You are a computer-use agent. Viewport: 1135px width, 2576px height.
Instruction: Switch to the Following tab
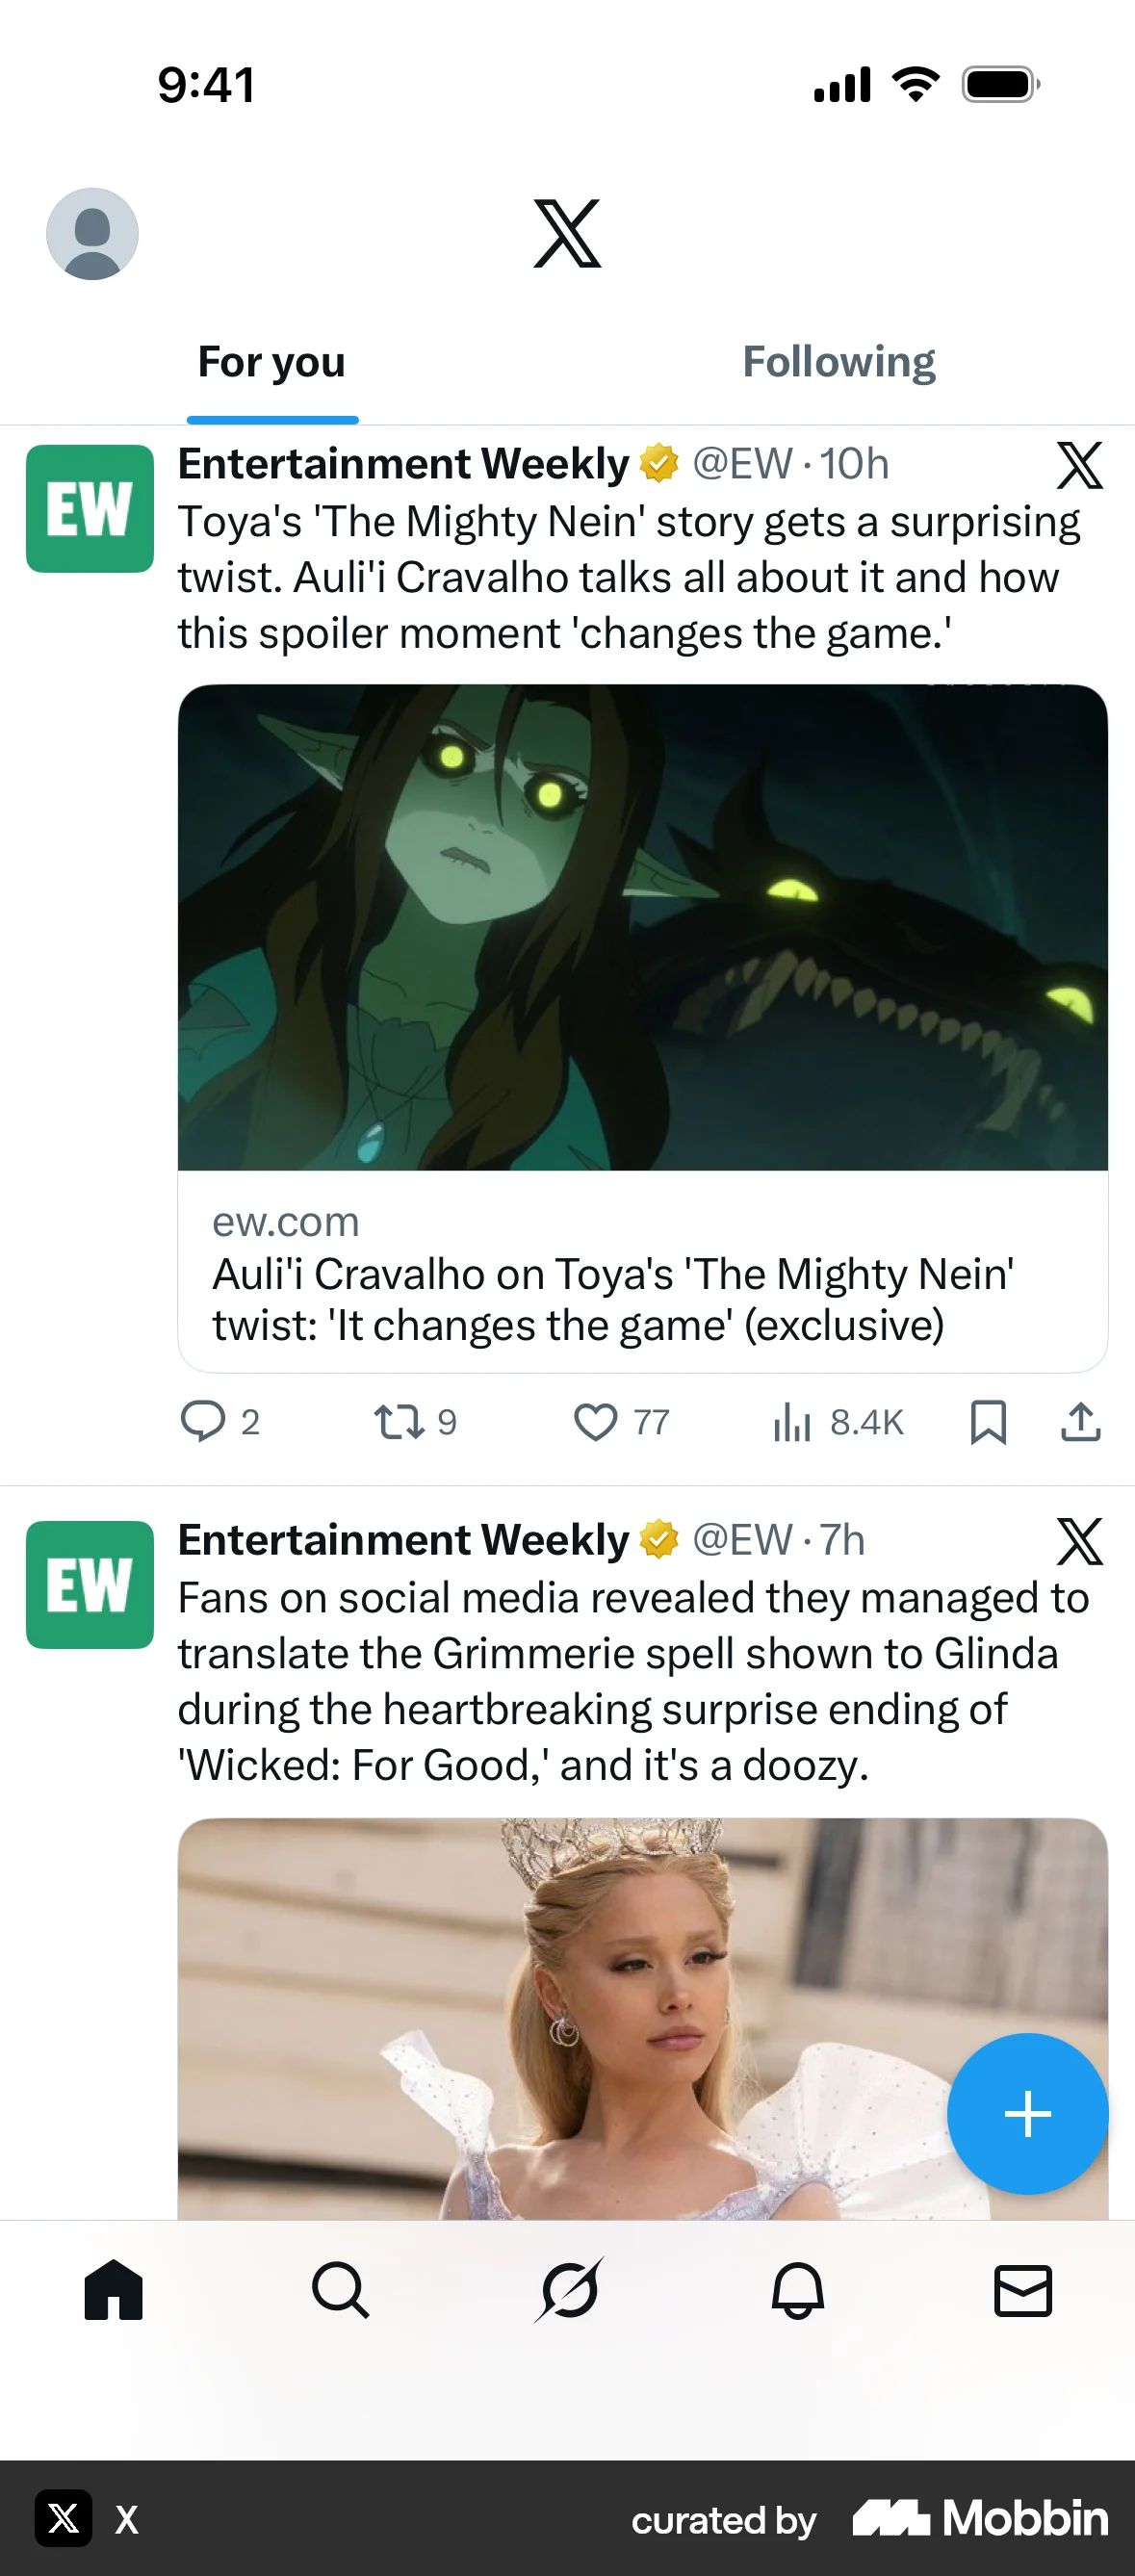839,362
